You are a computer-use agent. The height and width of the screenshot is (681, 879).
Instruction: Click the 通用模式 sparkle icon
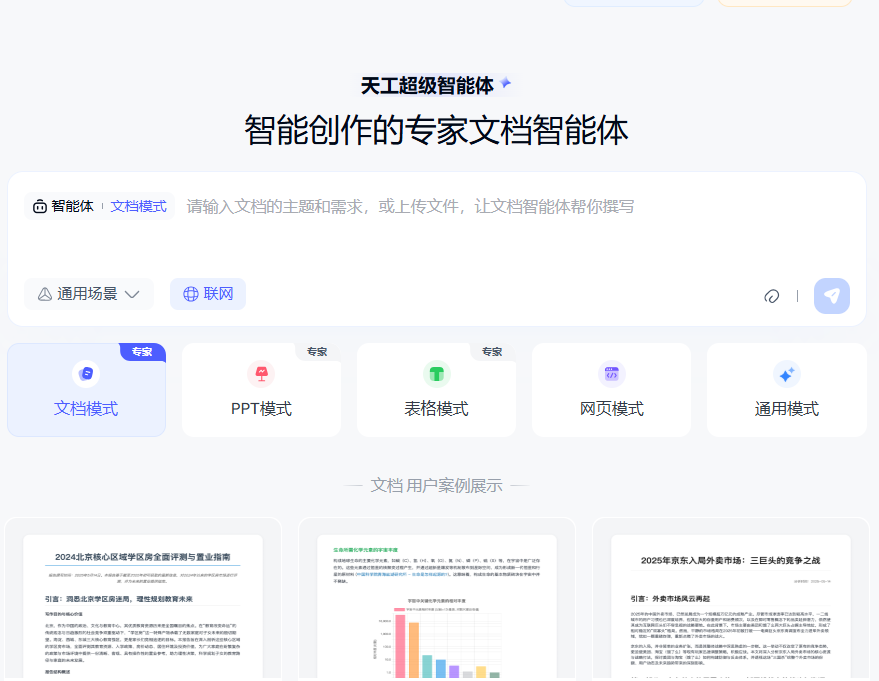pyautogui.click(x=787, y=374)
